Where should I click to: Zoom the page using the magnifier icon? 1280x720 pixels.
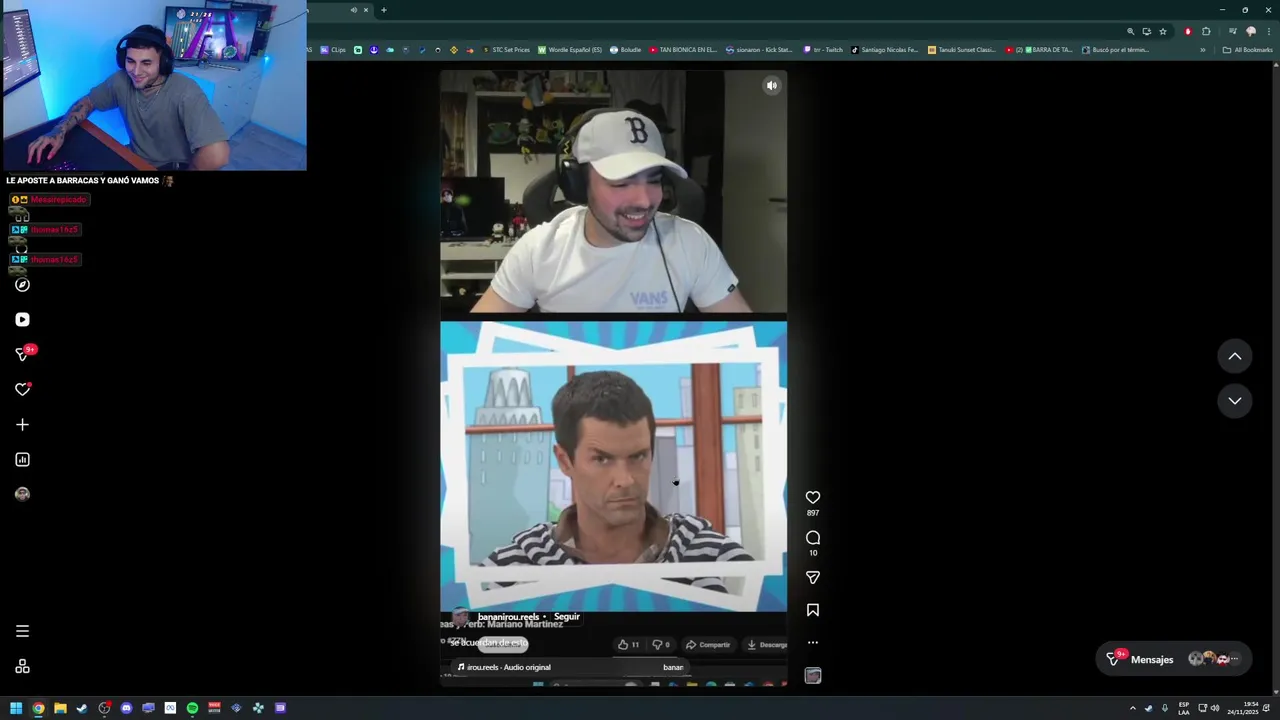pyautogui.click(x=1131, y=31)
